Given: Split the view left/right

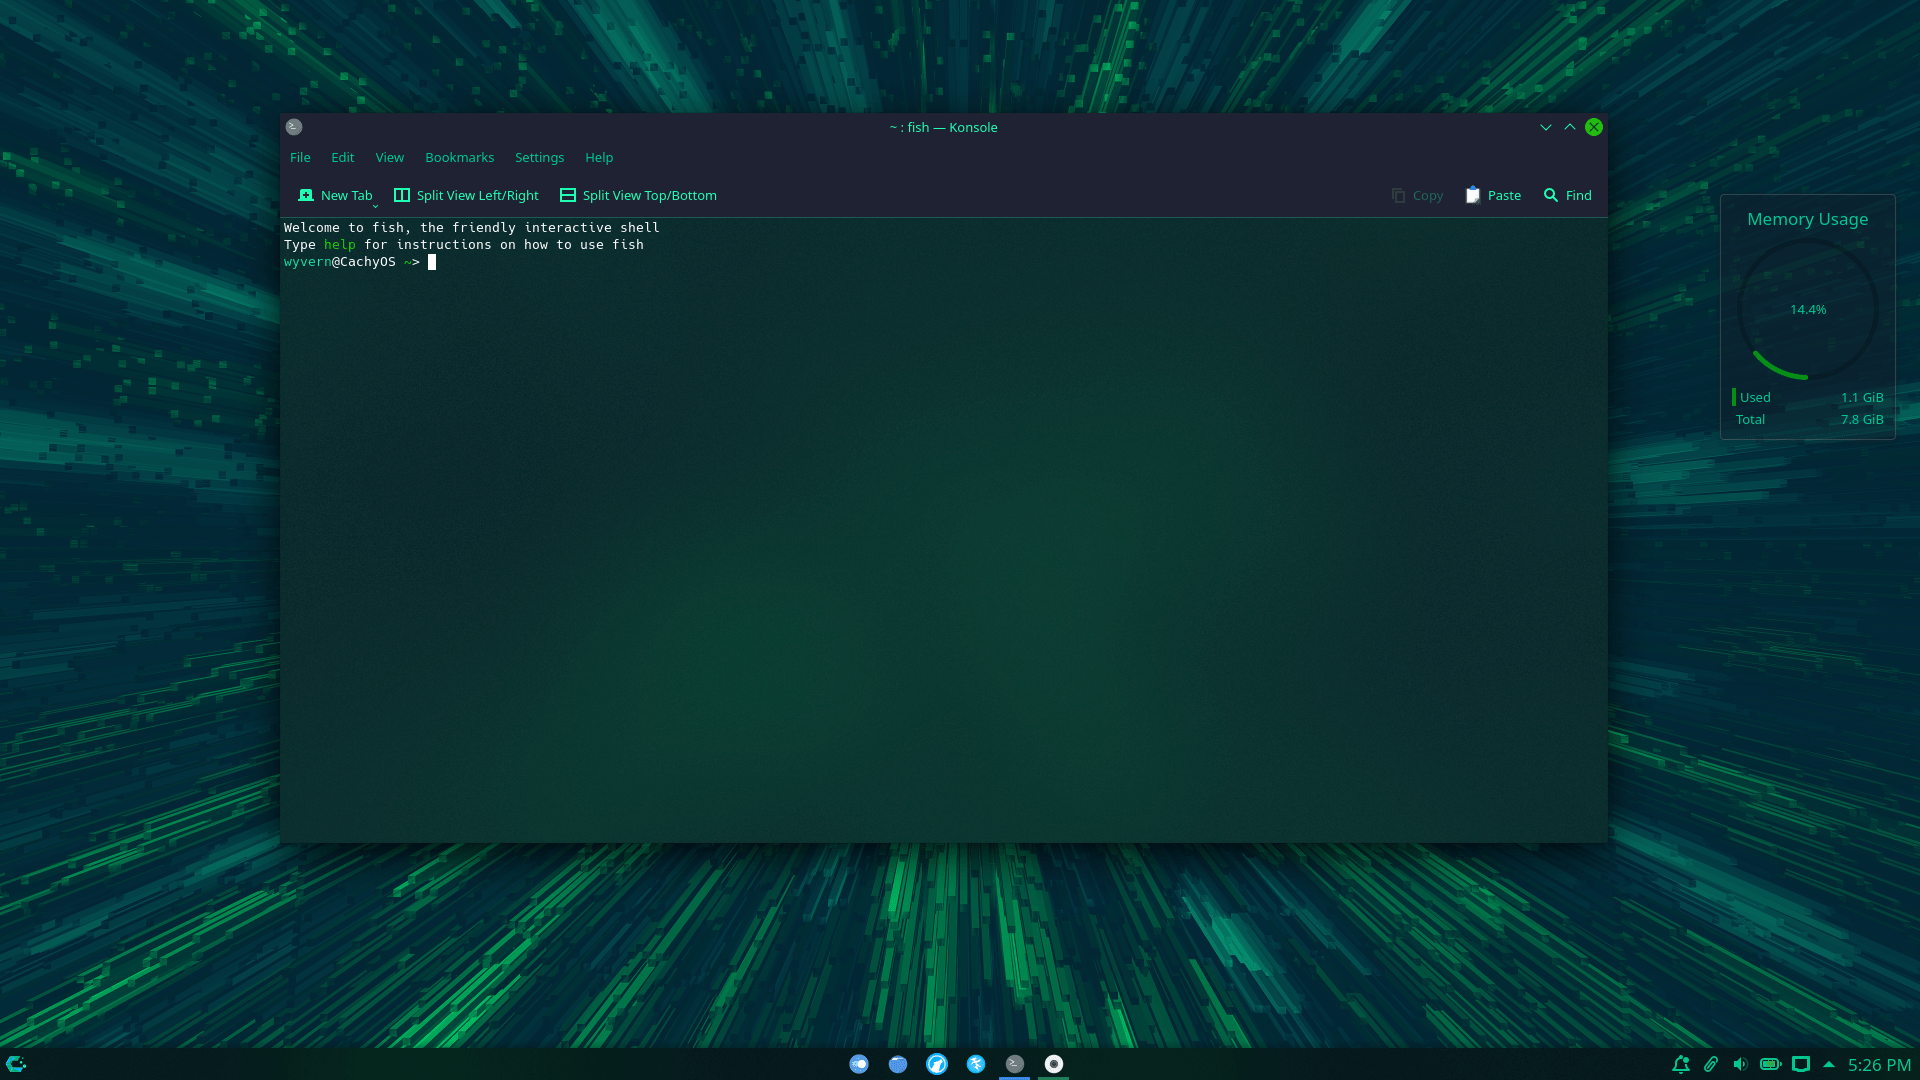Looking at the screenshot, I should coord(467,195).
